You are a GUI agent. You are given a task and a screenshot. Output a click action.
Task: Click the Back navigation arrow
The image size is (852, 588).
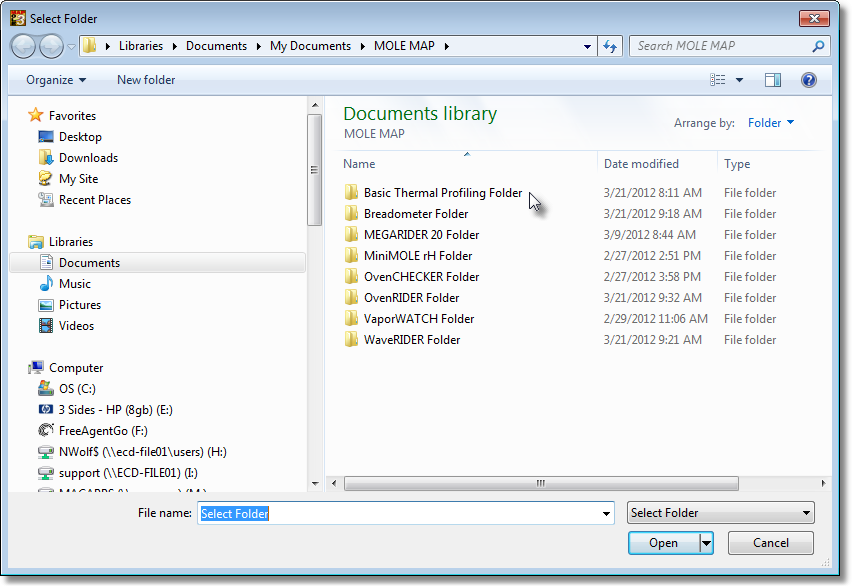click(x=23, y=46)
